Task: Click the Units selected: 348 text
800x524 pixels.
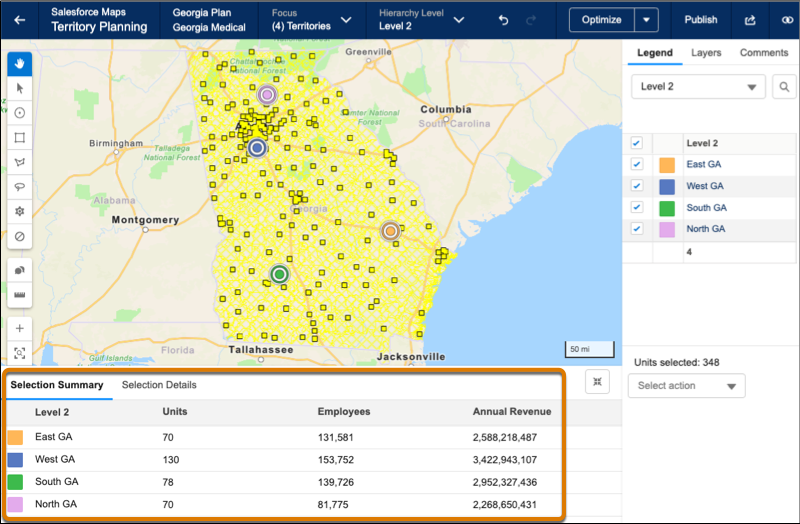Action: [x=677, y=363]
